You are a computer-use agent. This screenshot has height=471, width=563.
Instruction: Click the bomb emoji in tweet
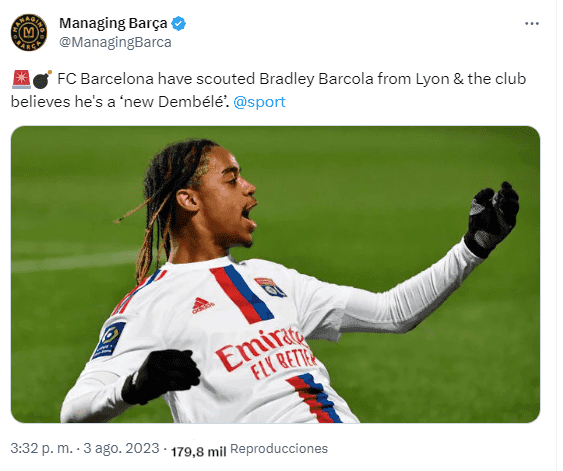[x=42, y=79]
